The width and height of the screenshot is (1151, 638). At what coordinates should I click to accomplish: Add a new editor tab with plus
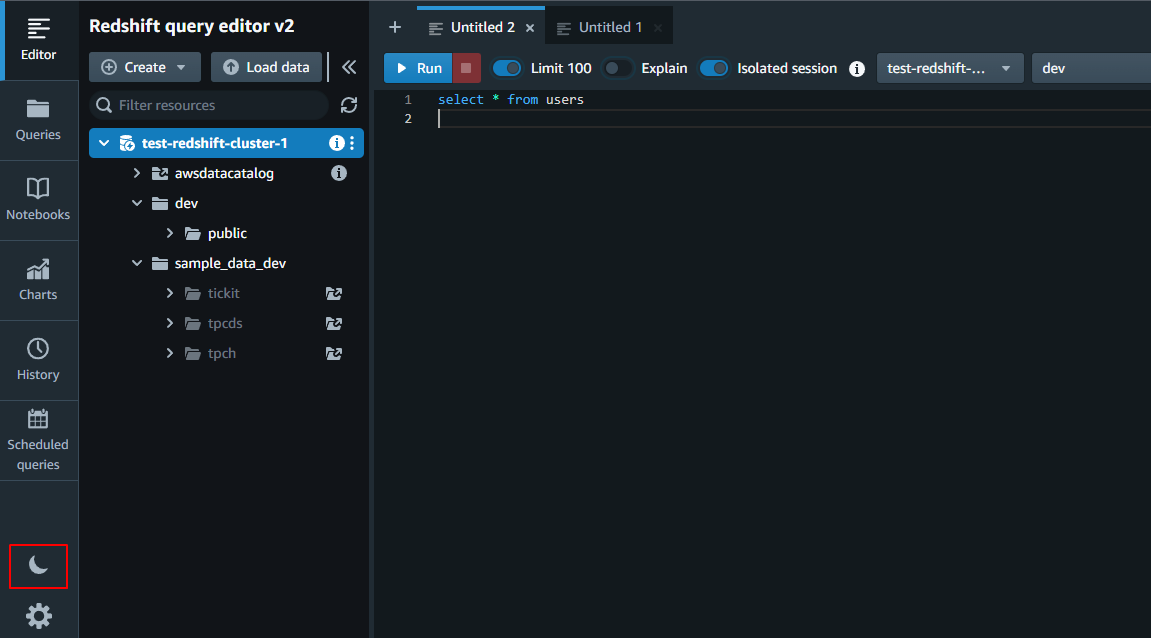coord(395,27)
